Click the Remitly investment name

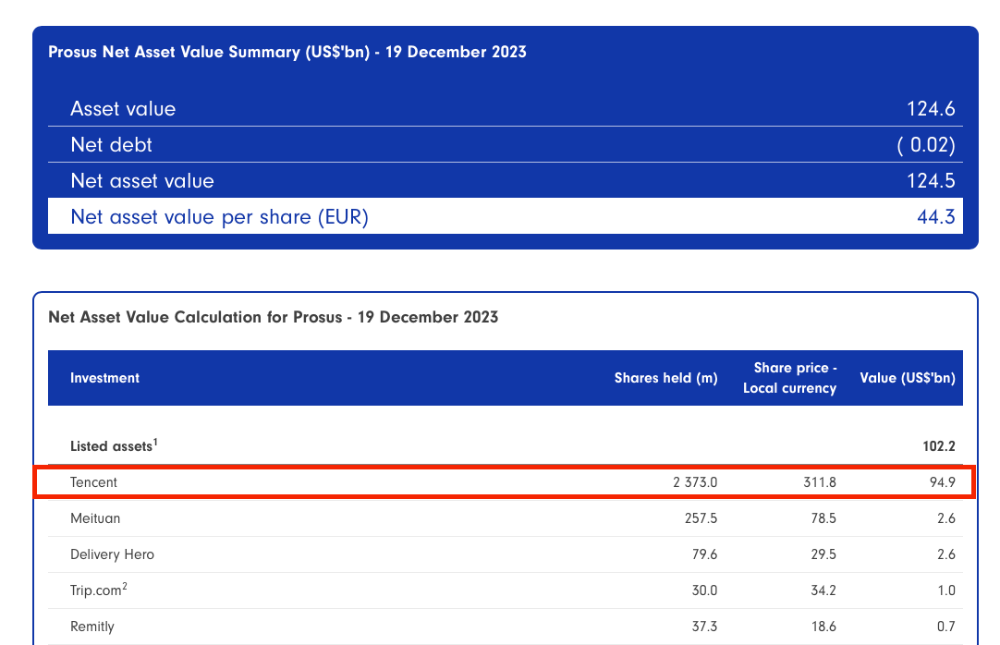click(x=92, y=626)
